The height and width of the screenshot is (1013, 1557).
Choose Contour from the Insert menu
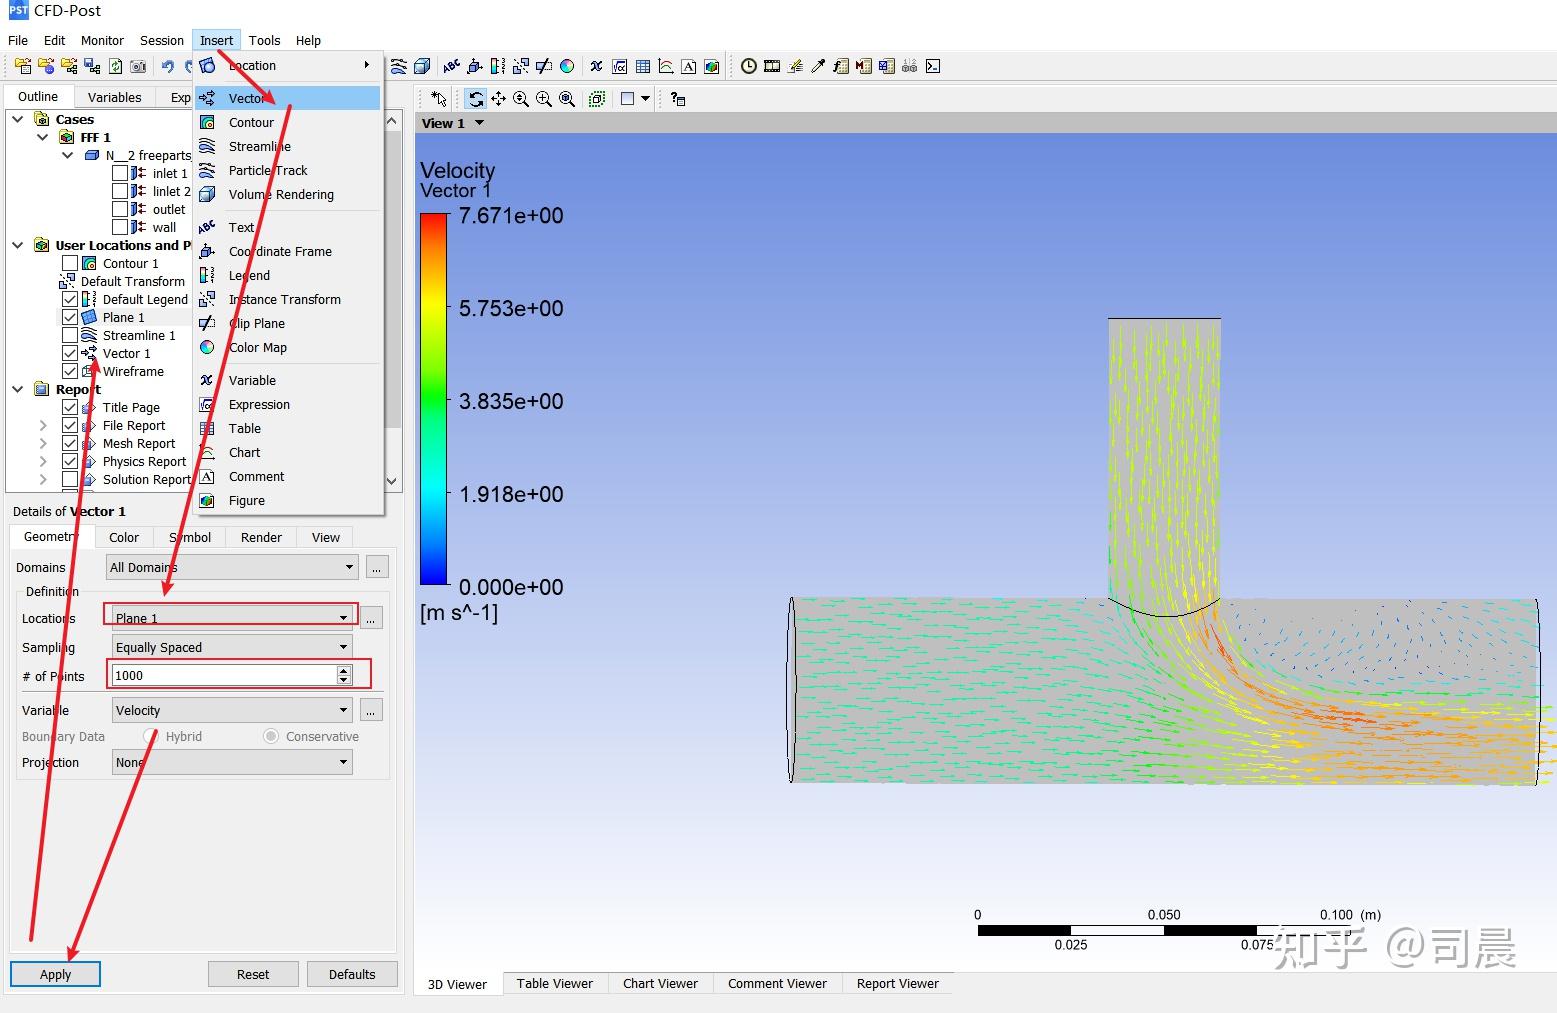[289, 122]
